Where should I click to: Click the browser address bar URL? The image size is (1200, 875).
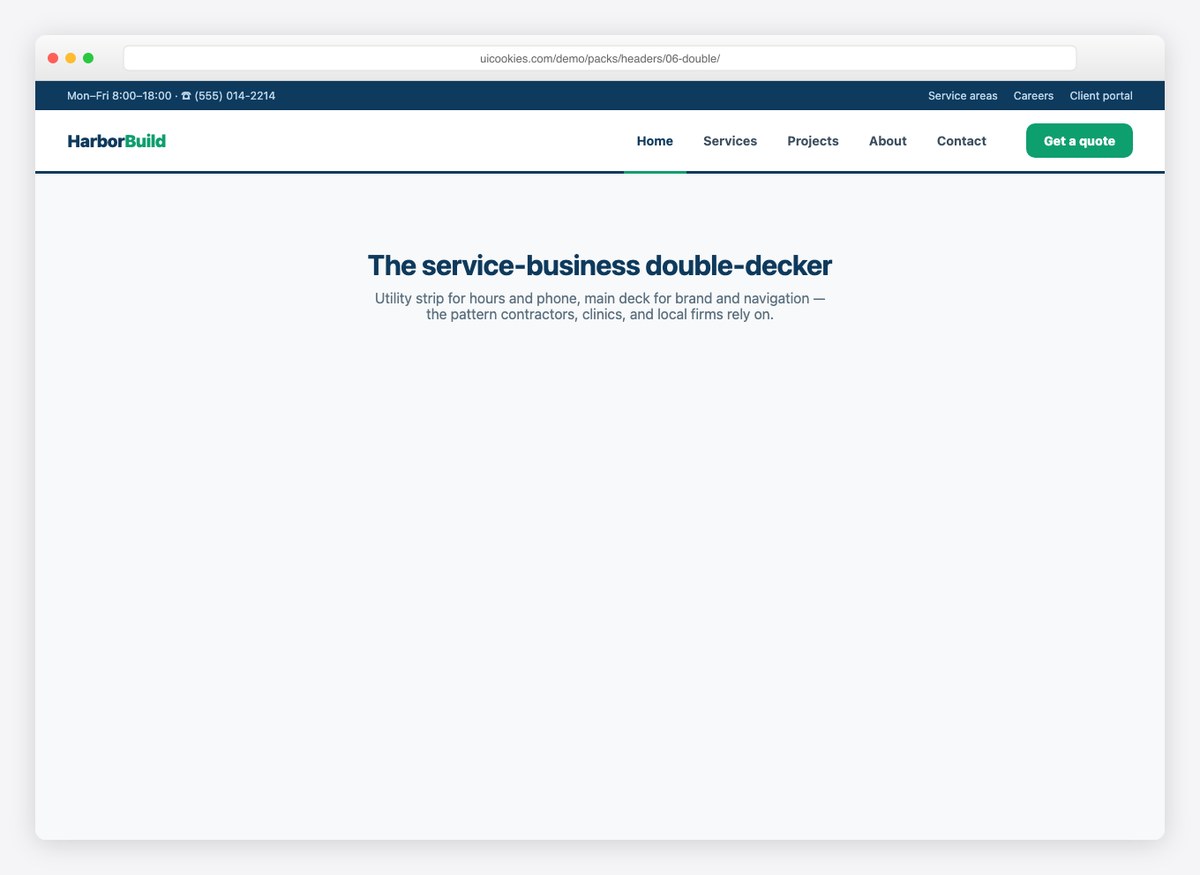click(x=600, y=58)
